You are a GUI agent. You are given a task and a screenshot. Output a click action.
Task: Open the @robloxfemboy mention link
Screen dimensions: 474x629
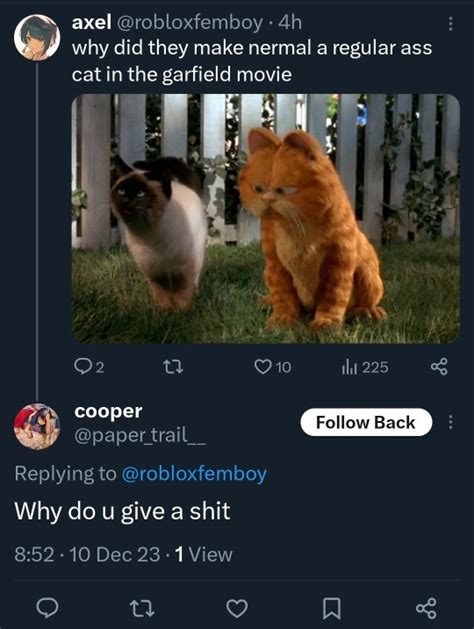(194, 473)
